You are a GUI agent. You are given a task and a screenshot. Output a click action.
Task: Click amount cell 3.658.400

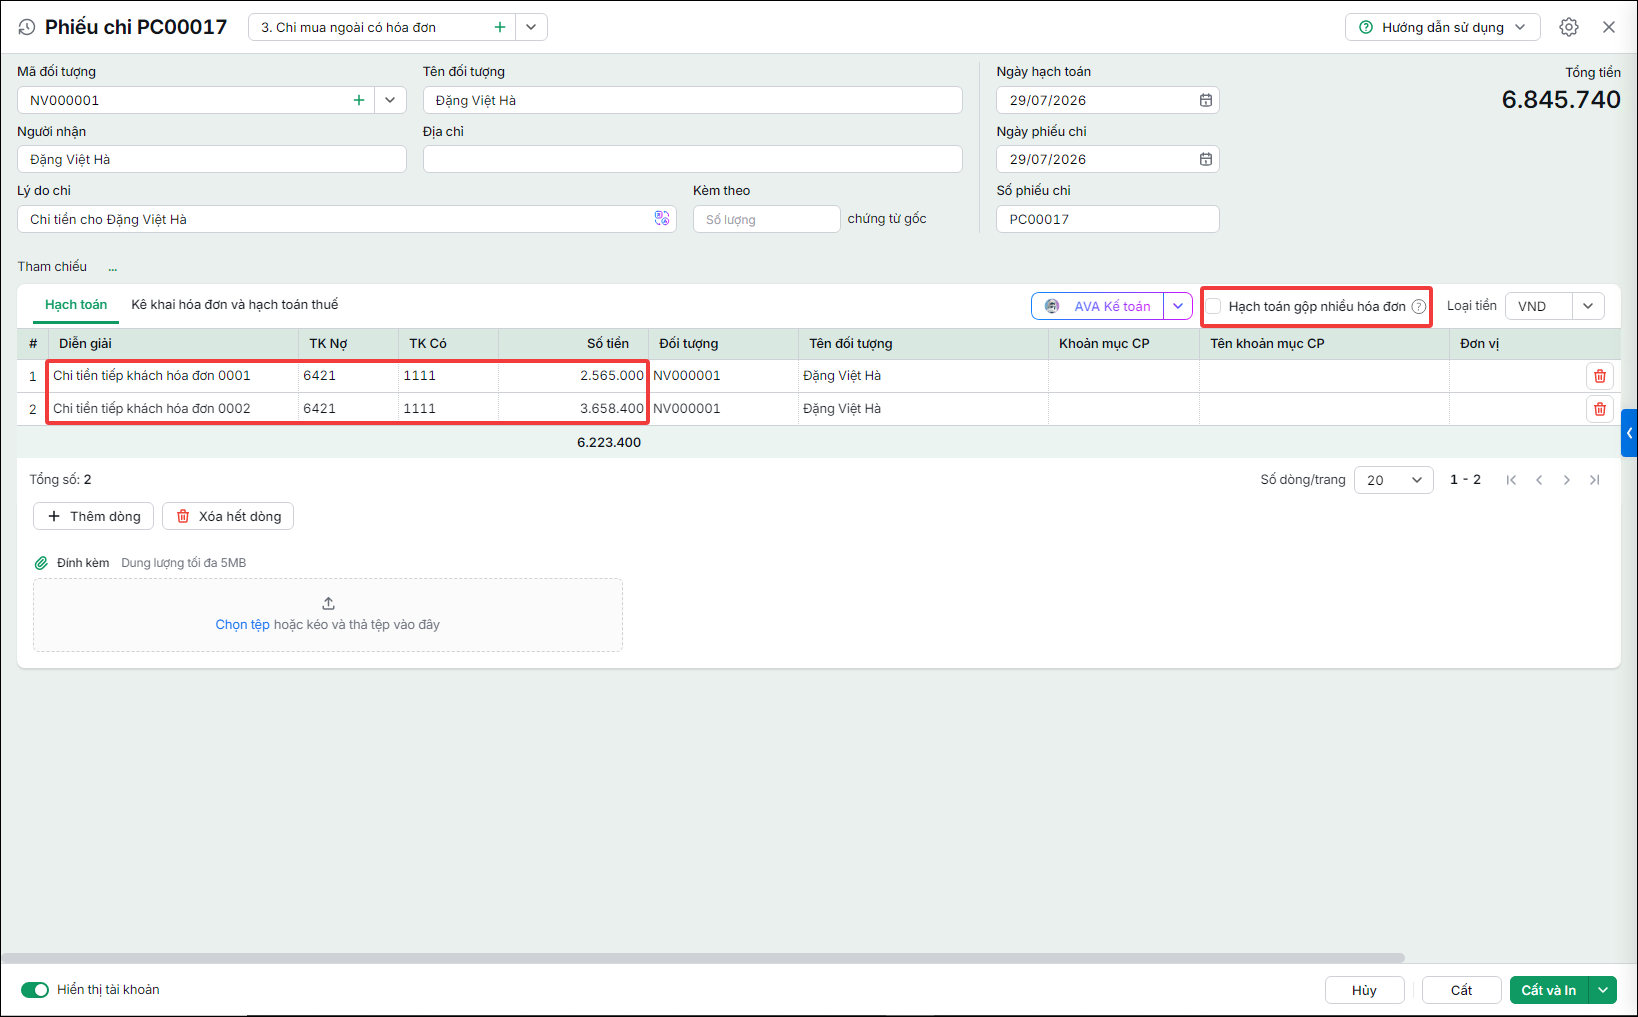coord(573,408)
